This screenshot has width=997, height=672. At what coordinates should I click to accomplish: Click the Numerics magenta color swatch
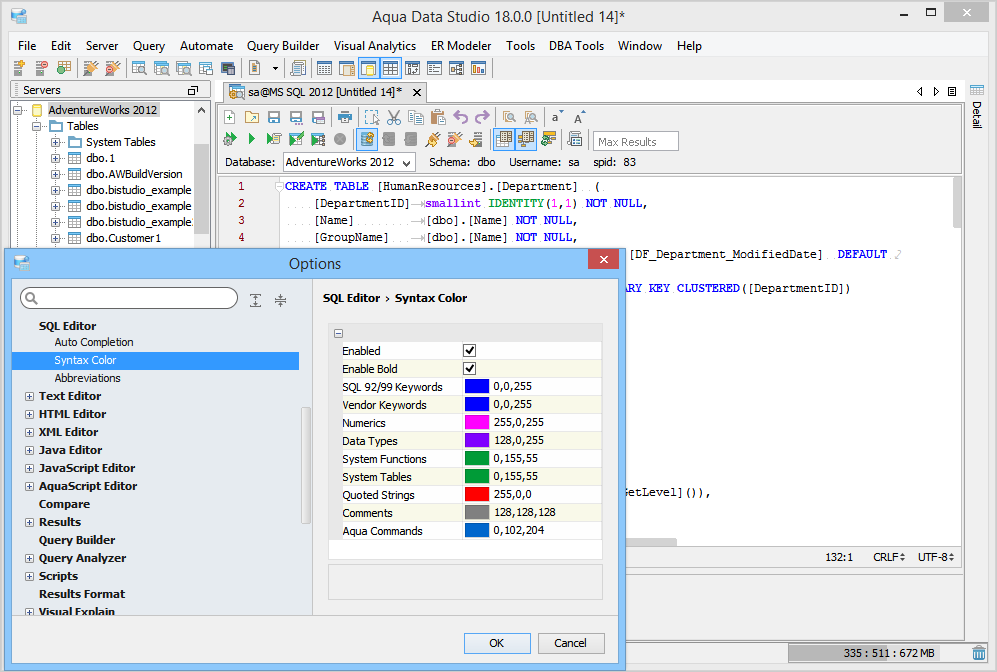pos(477,422)
